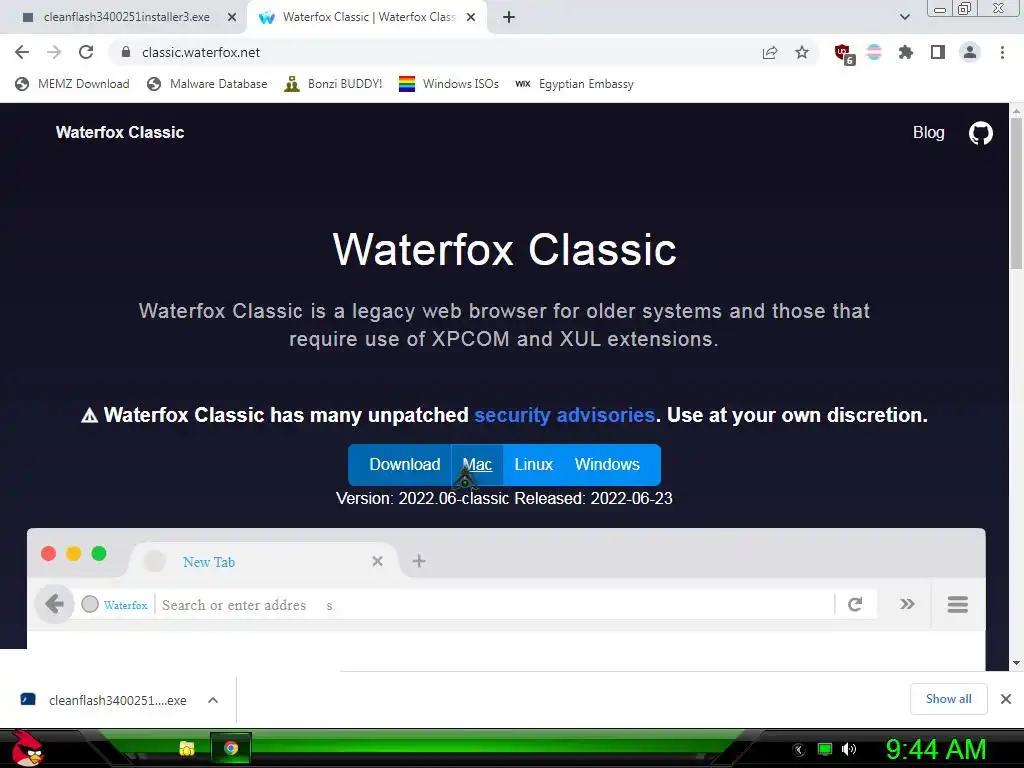Open the volume speaker tray icon
1024x768 pixels.
[x=849, y=749]
